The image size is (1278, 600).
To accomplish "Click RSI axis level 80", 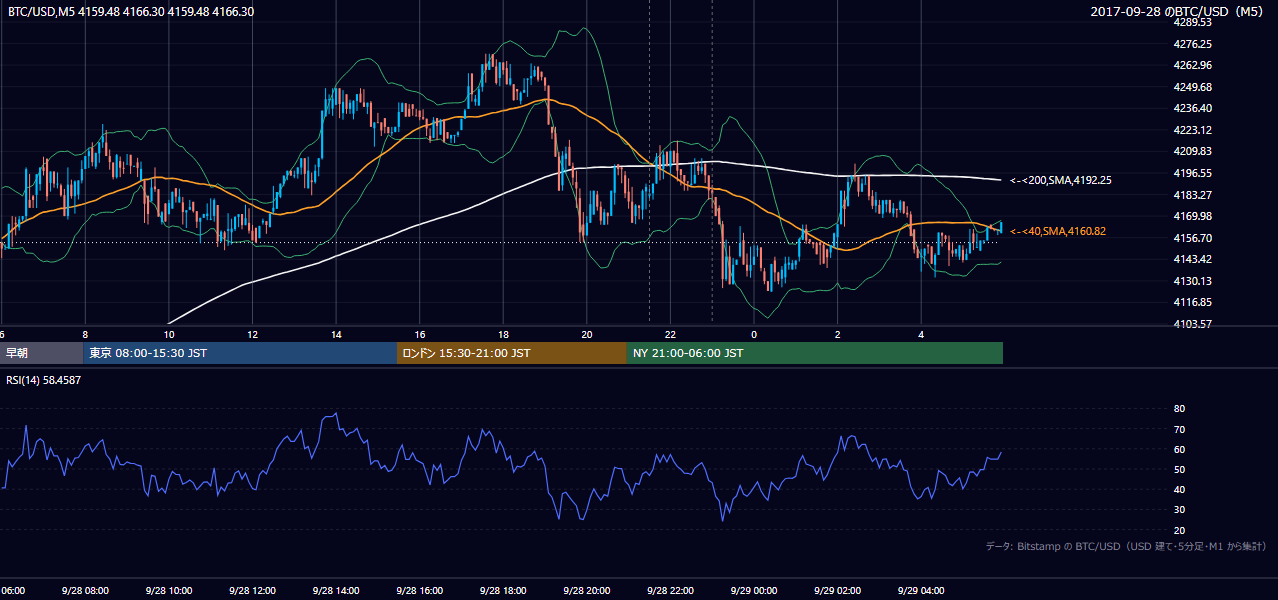I will tap(1180, 409).
